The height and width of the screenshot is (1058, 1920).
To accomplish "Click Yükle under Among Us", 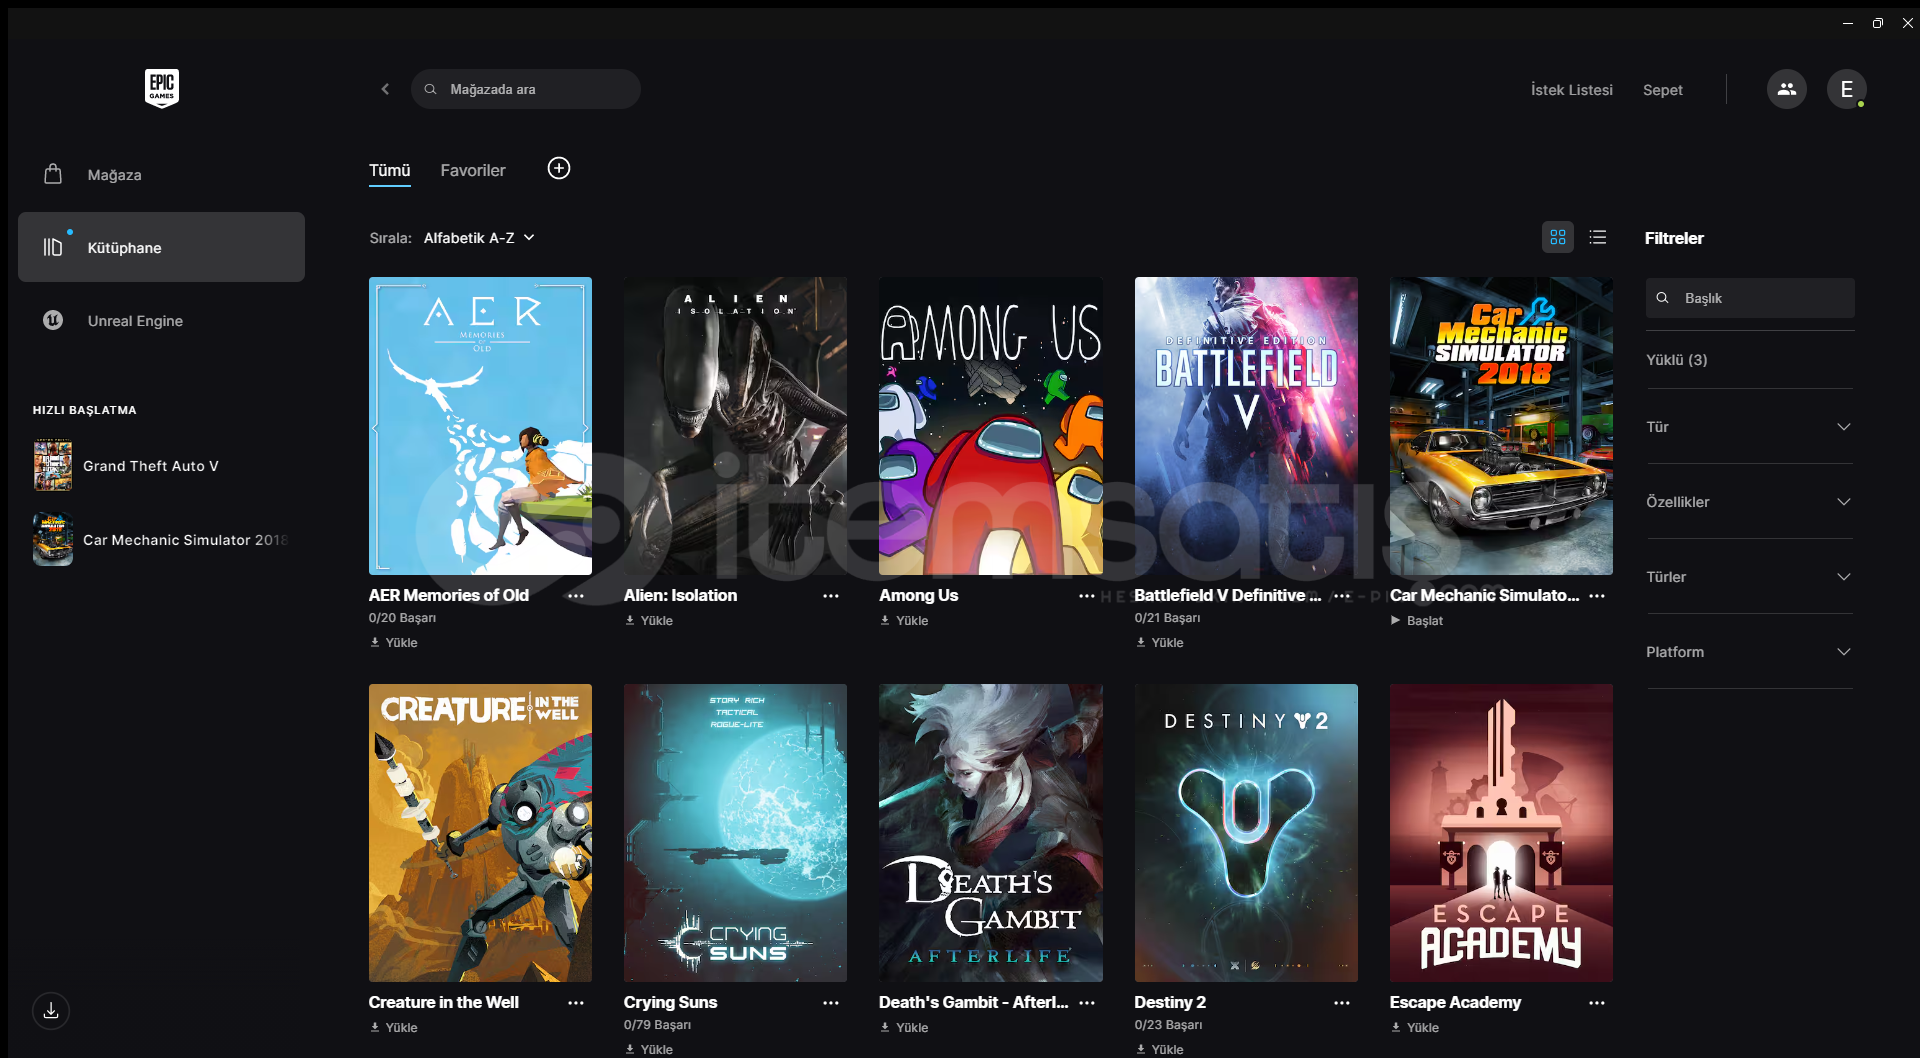I will [x=904, y=621].
